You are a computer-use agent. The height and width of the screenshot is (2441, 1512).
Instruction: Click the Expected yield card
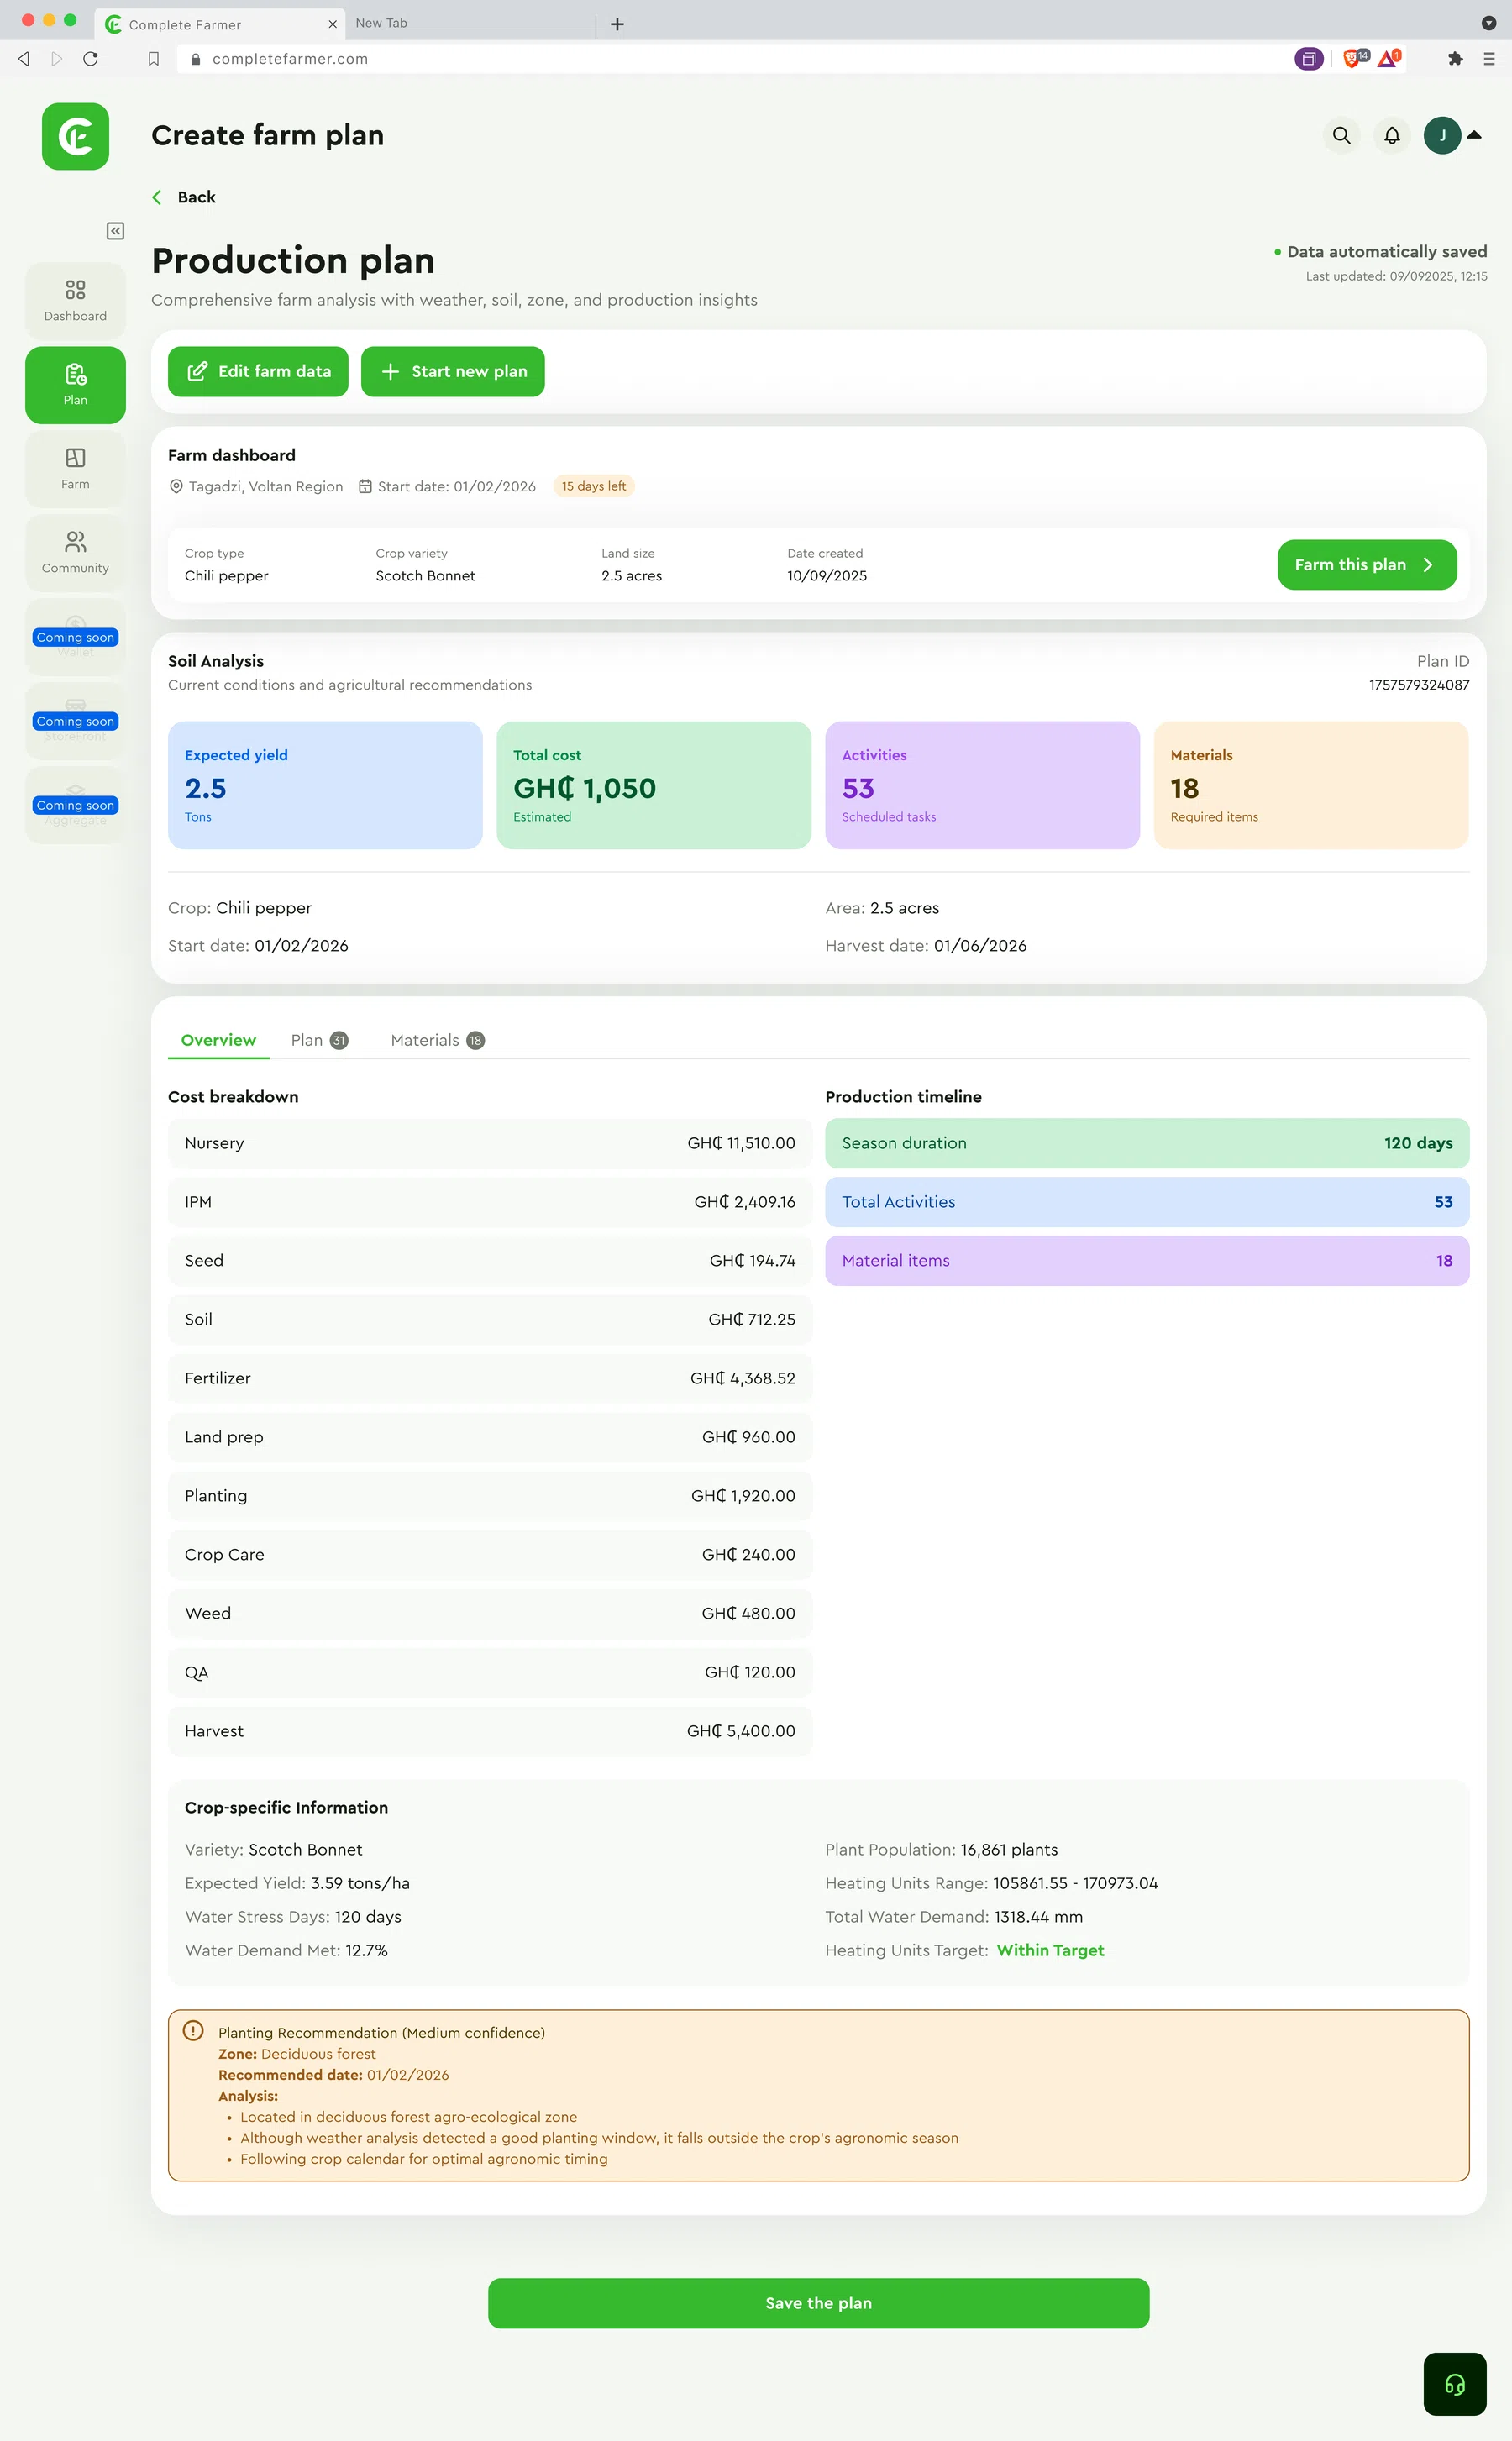click(x=325, y=785)
